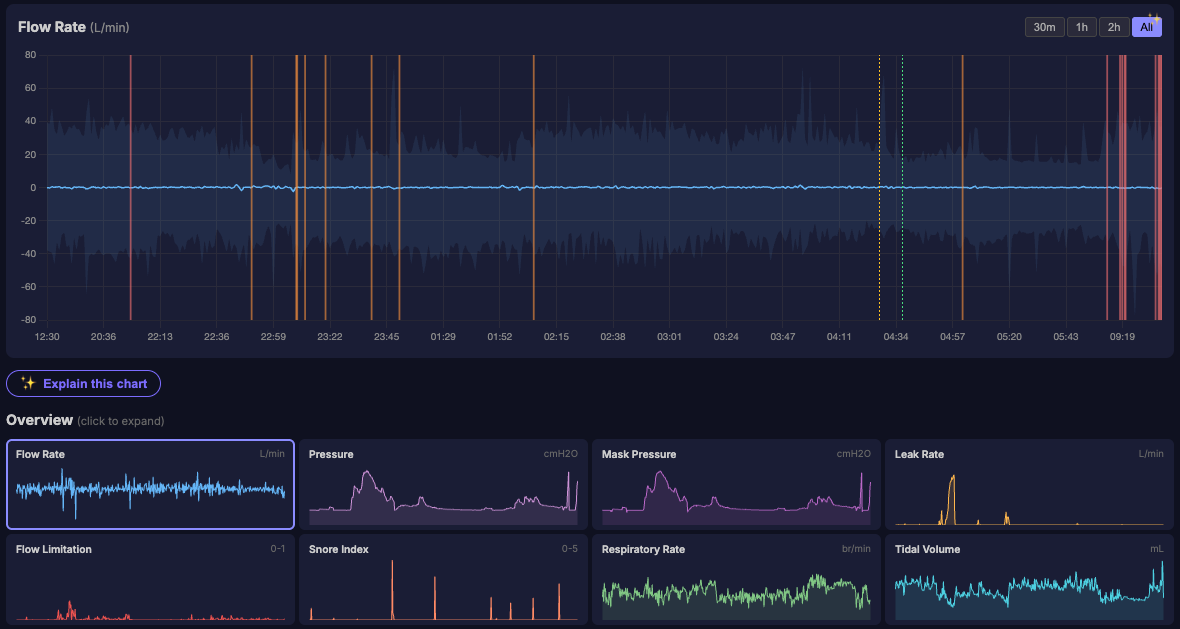The width and height of the screenshot is (1180, 629).
Task: Click the mL unit on Tidal Volume card
Action: coord(1157,548)
